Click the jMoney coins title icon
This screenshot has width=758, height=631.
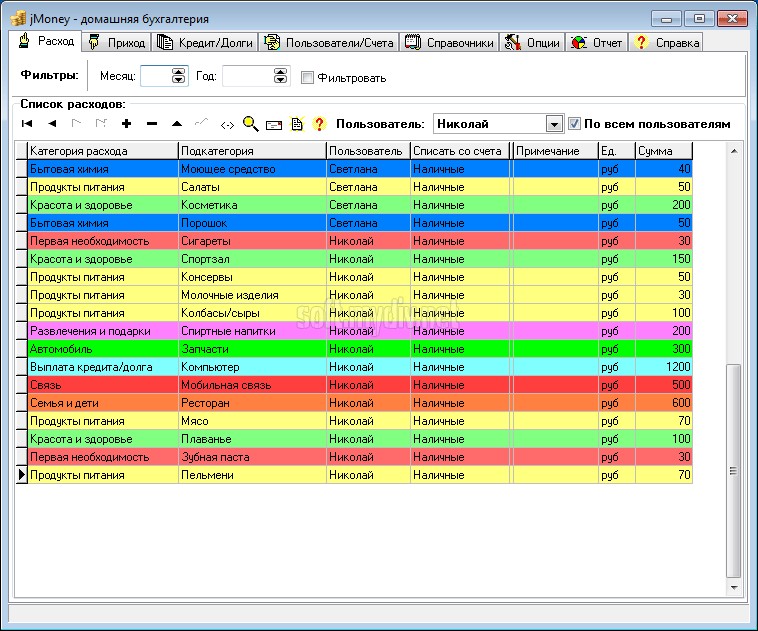18,18
